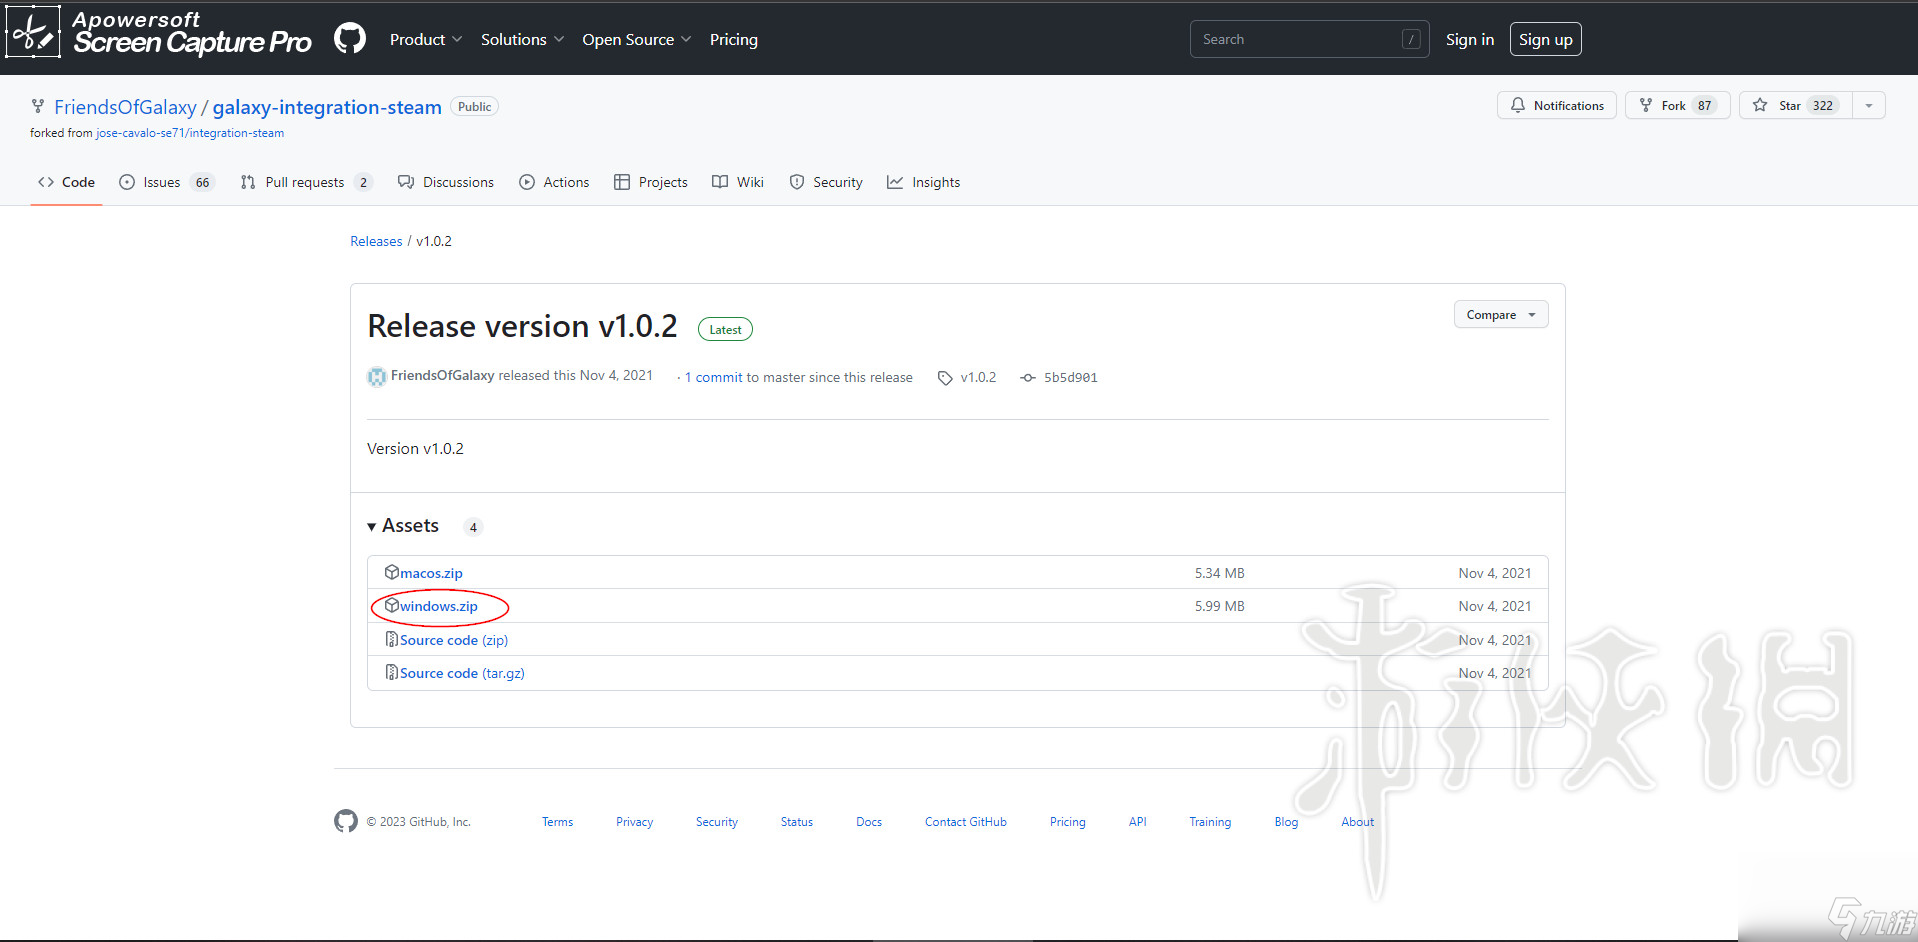
Task: Click the FriendsOfGalaxy avatar icon
Action: (377, 376)
